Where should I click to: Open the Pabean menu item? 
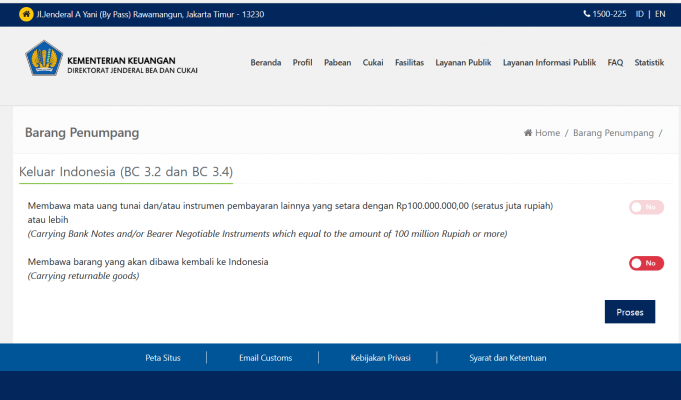click(337, 62)
